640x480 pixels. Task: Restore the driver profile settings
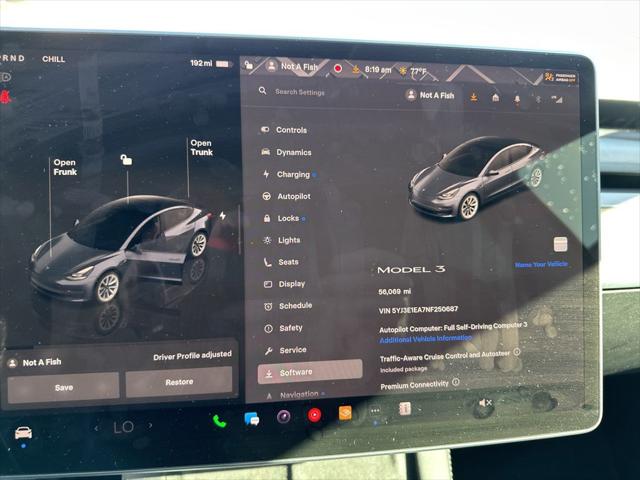click(x=179, y=382)
